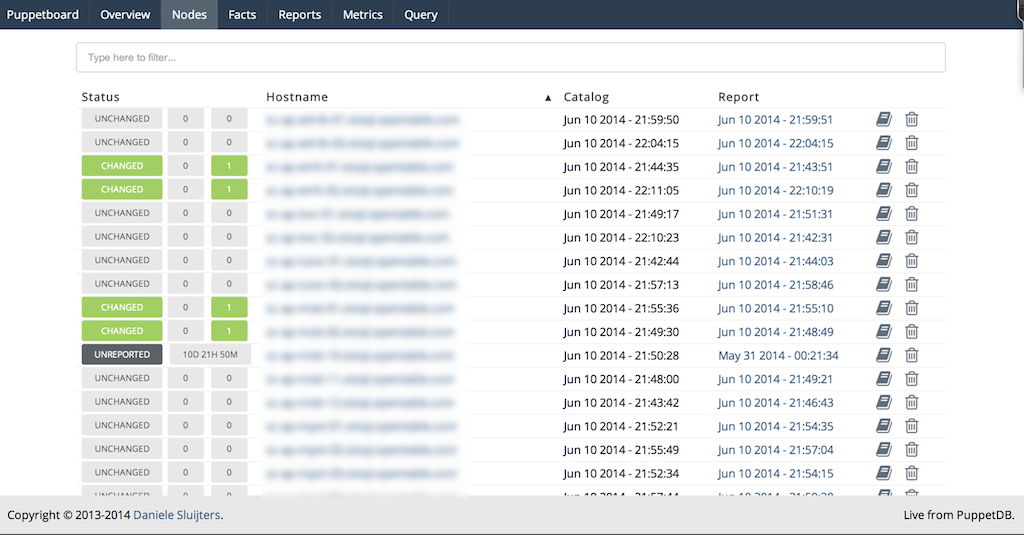1024x535 pixels.
Task: Focus the 'Type here to filter' field
Action: point(510,58)
